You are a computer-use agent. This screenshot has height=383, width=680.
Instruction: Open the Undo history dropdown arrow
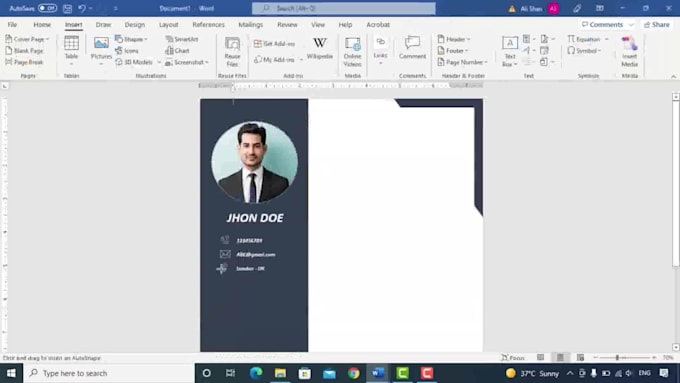click(91, 8)
